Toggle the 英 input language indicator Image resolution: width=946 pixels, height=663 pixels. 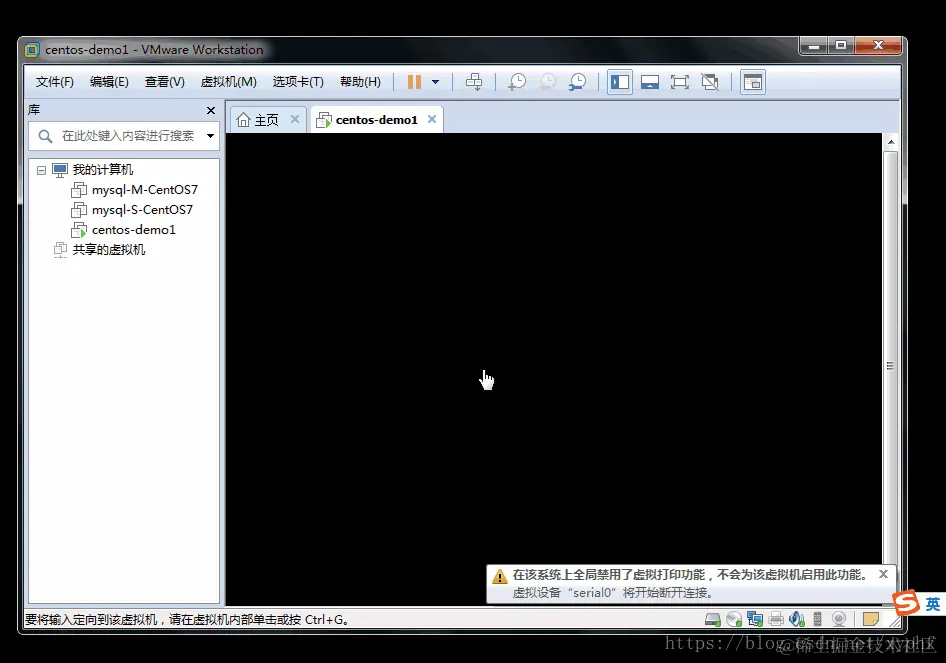click(x=933, y=604)
